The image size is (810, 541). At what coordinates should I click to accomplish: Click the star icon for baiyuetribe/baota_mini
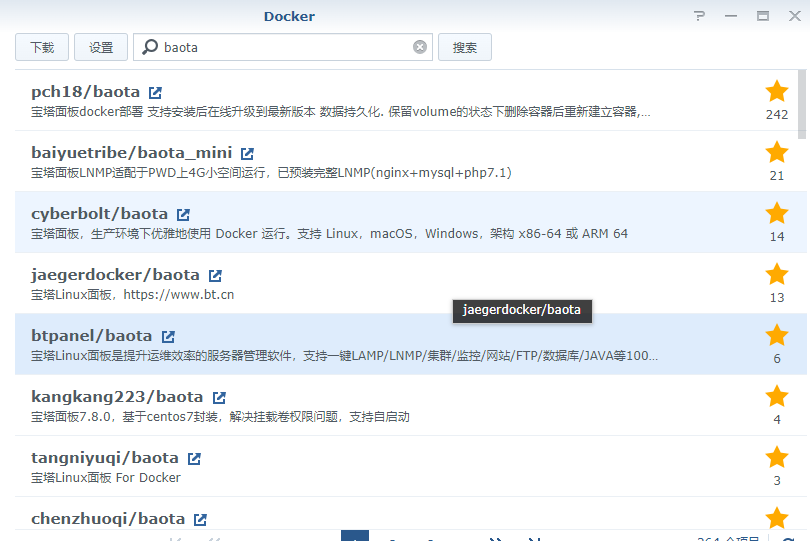point(776,152)
